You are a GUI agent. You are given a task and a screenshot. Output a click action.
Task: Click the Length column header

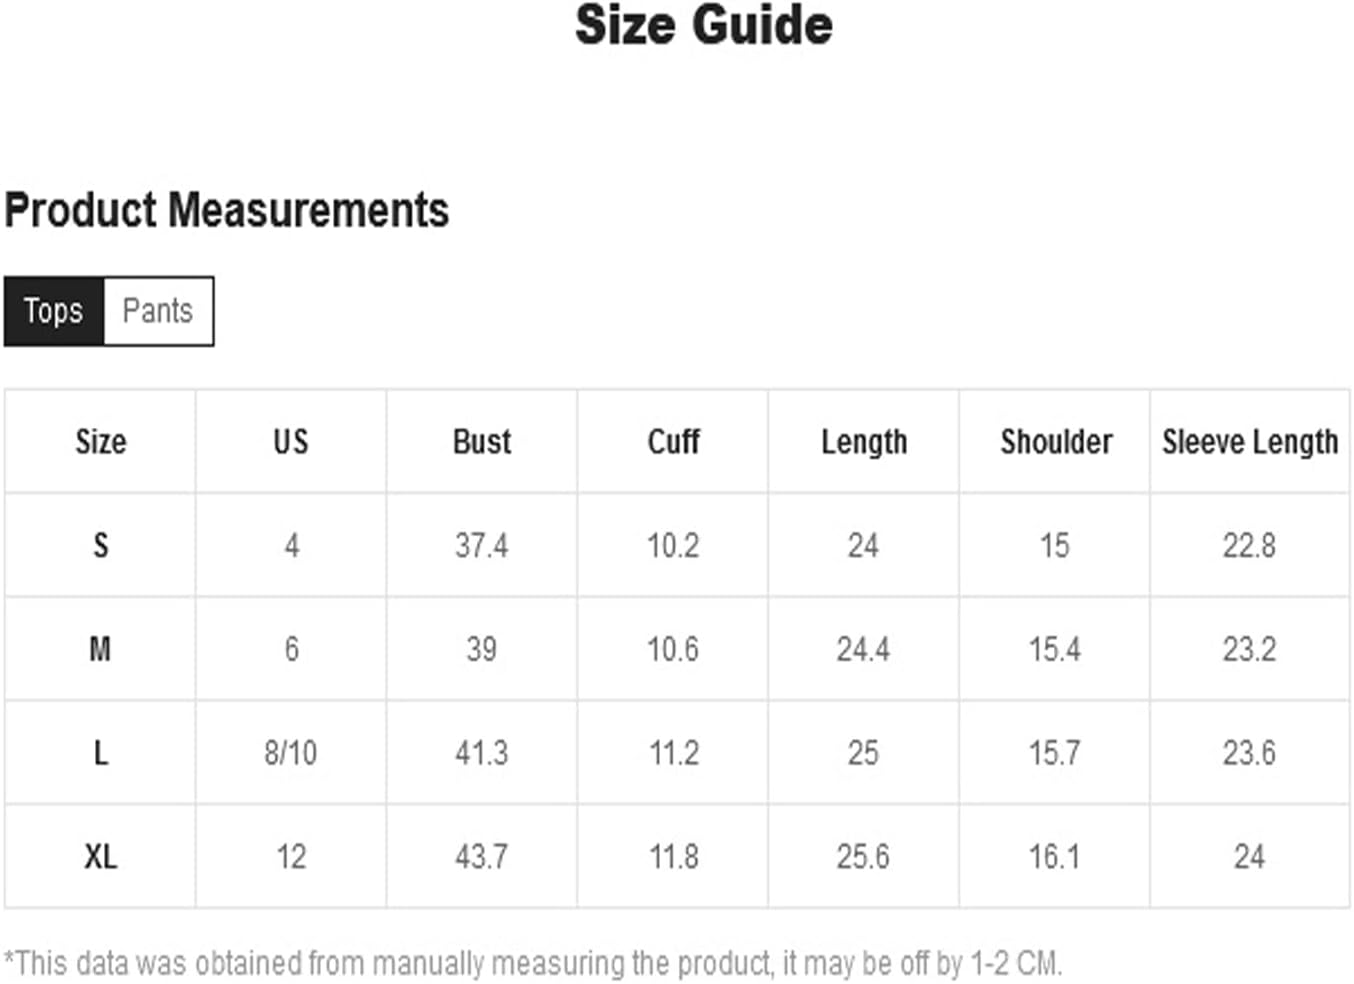click(x=864, y=441)
